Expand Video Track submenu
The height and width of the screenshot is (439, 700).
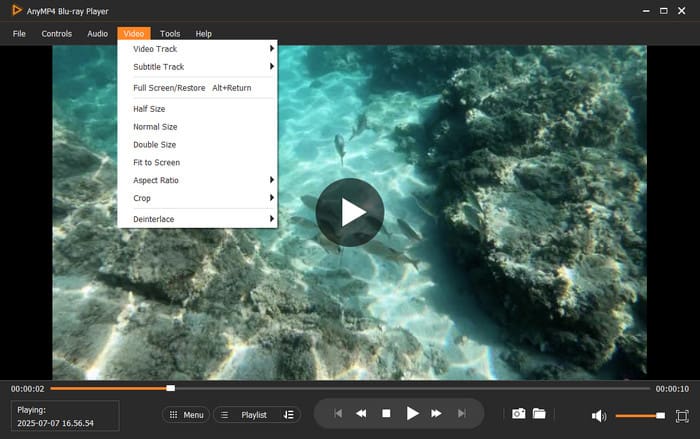click(197, 49)
